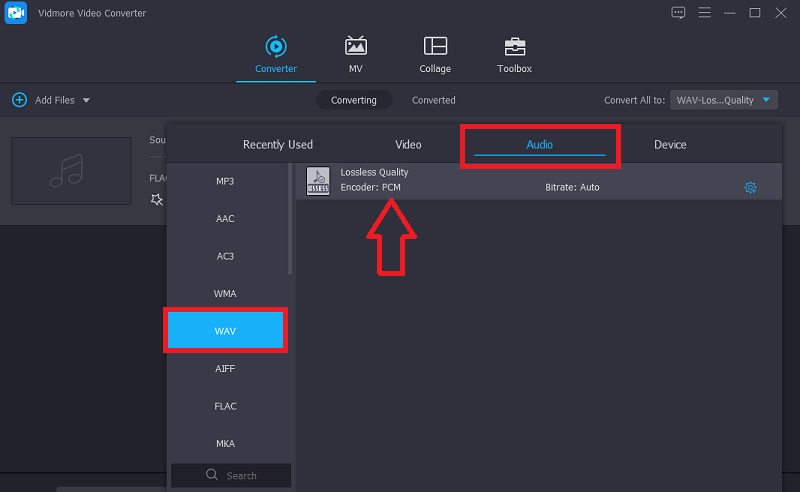Viewport: 800px width, 492px height.
Task: Choose AAC from the format list
Action: coord(225,218)
